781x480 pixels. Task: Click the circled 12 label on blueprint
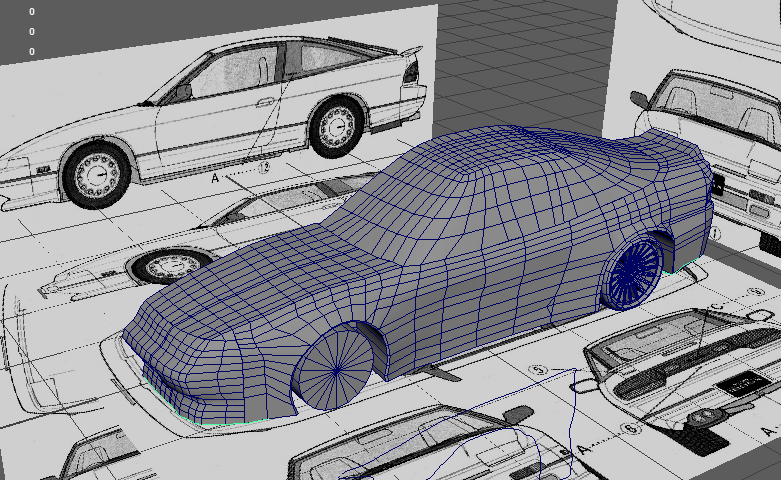[264, 167]
